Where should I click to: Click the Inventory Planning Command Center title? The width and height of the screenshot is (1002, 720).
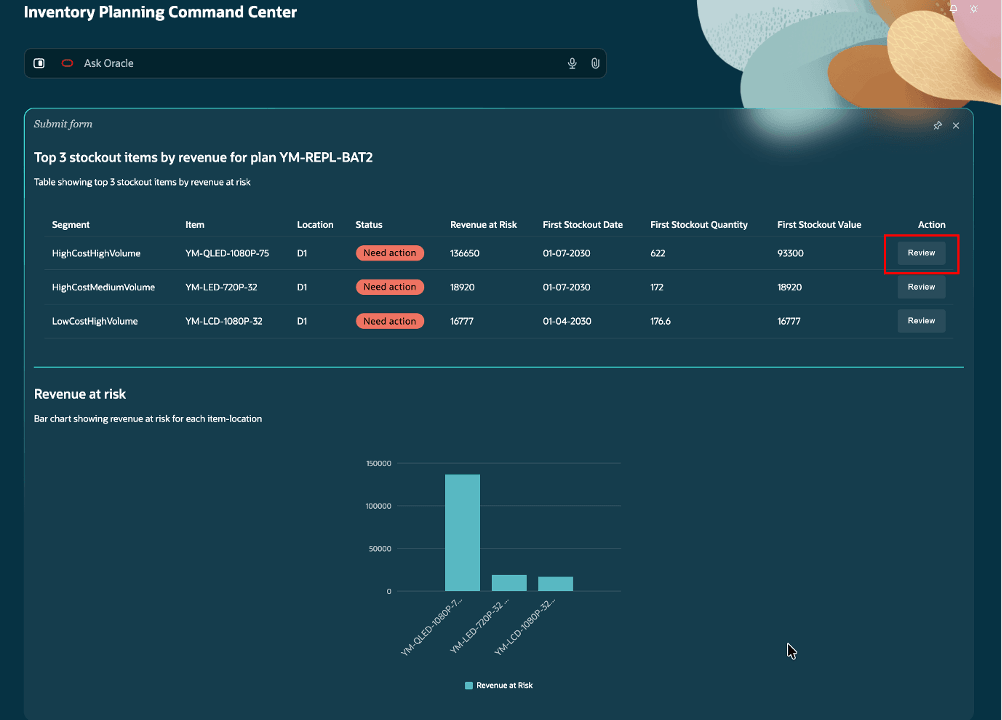(x=160, y=12)
